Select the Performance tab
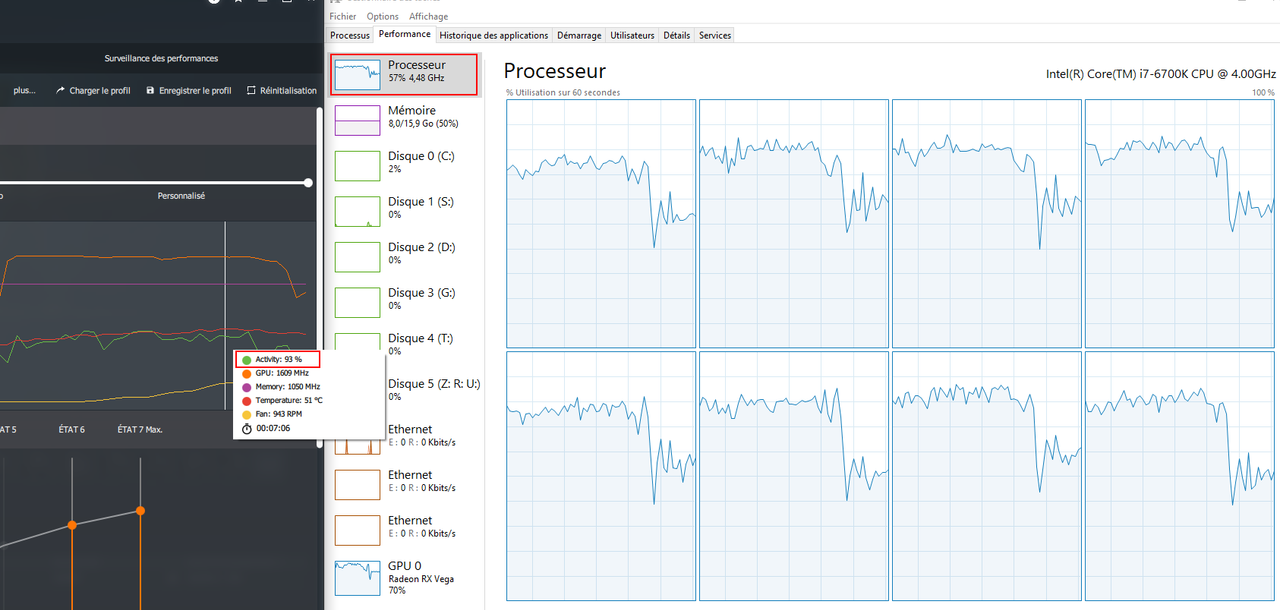1280x610 pixels. [x=404, y=34]
